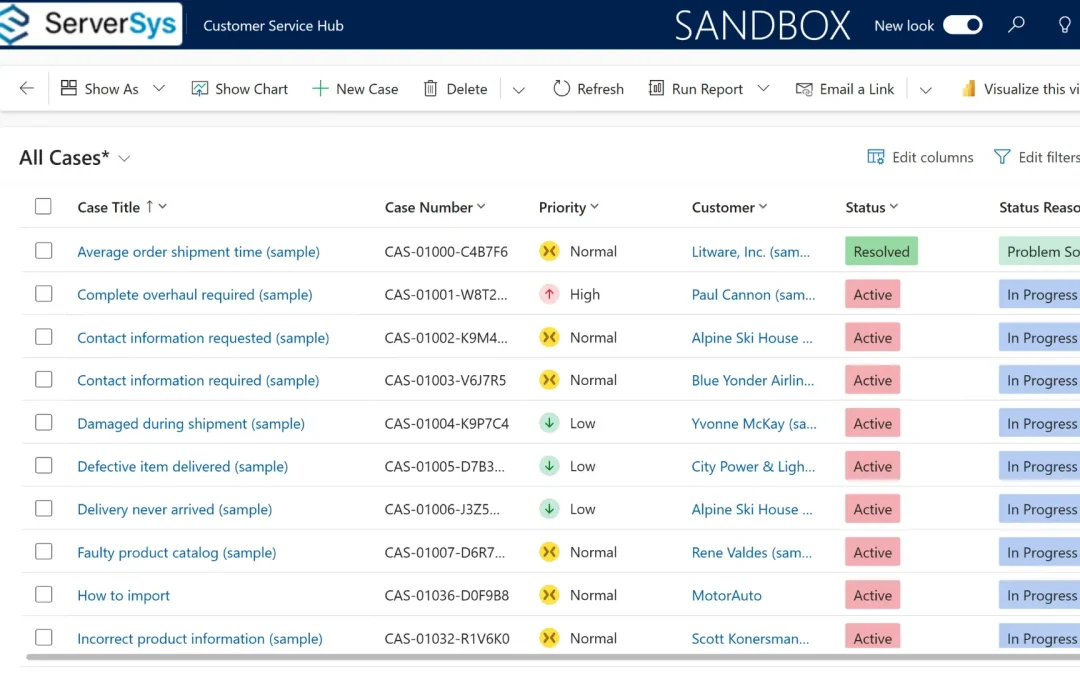The width and height of the screenshot is (1080, 675).
Task: Tick the Damaged during shipment checkbox
Action: 43,423
